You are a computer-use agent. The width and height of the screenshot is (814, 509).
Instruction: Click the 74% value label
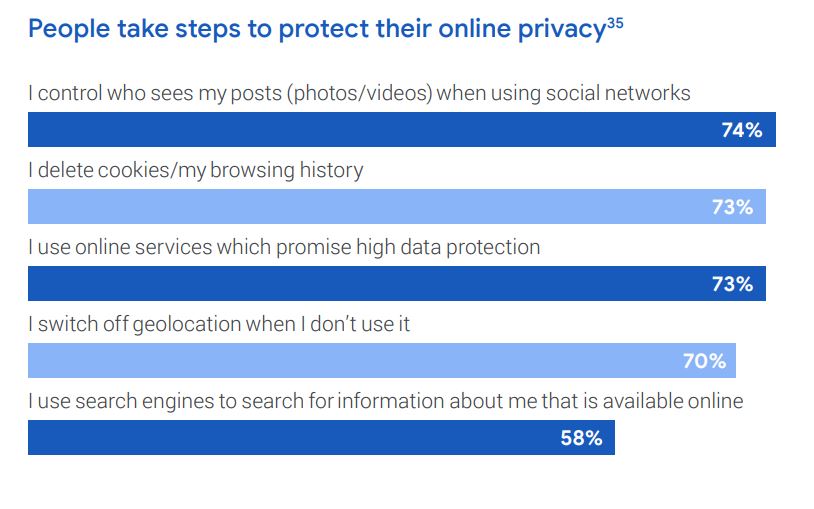pyautogui.click(x=742, y=130)
